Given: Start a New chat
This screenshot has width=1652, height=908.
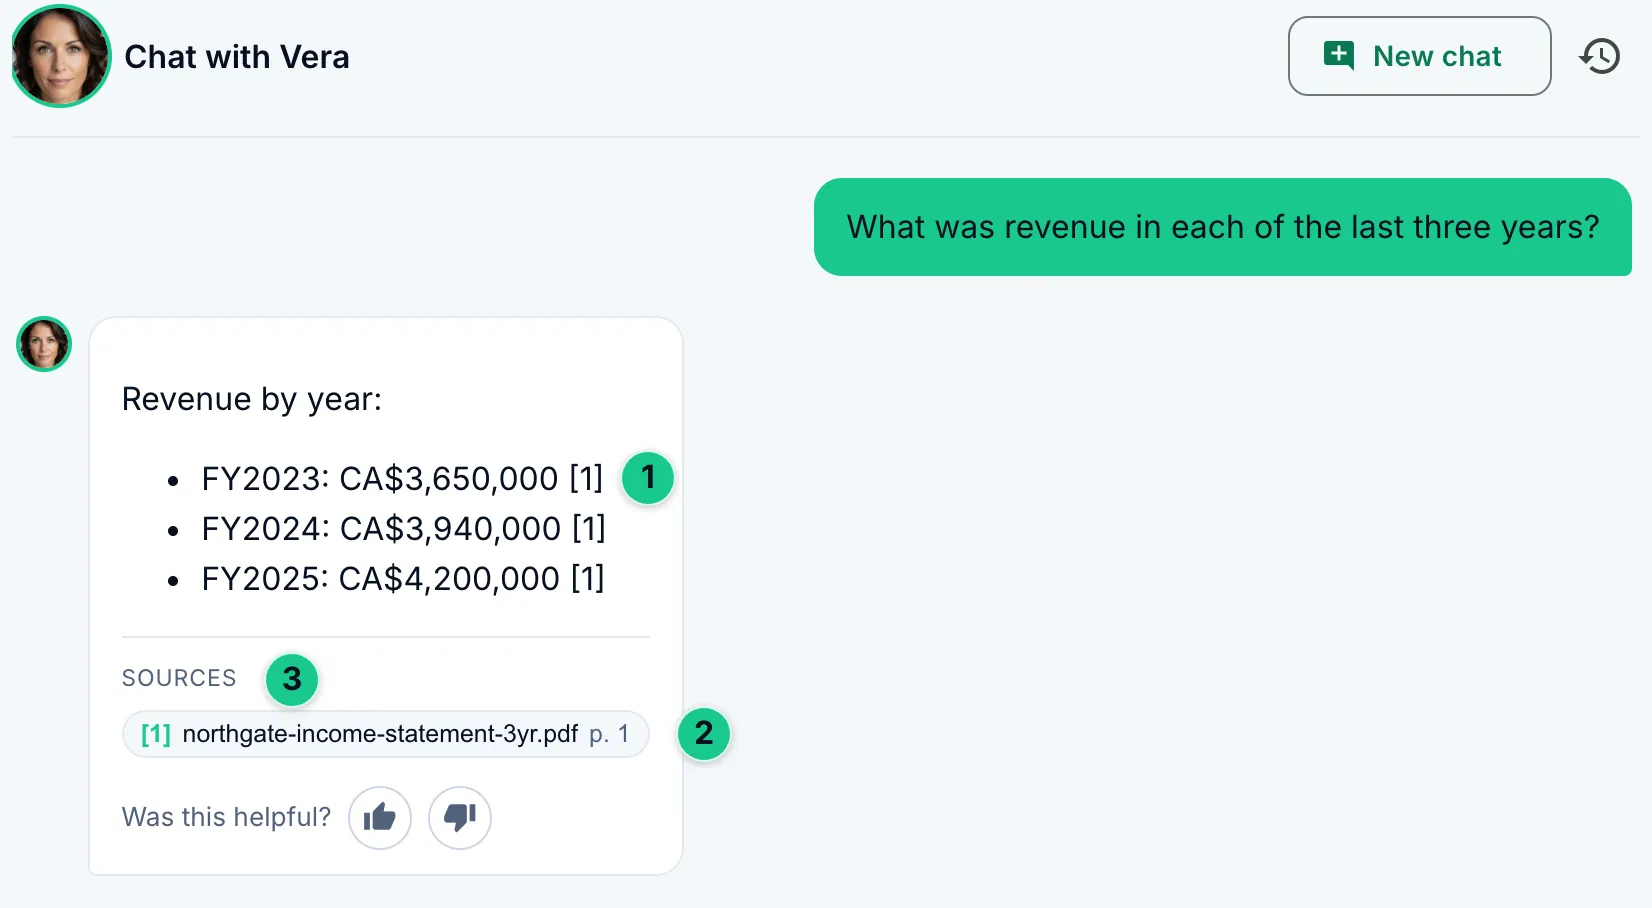Looking at the screenshot, I should tap(1419, 56).
